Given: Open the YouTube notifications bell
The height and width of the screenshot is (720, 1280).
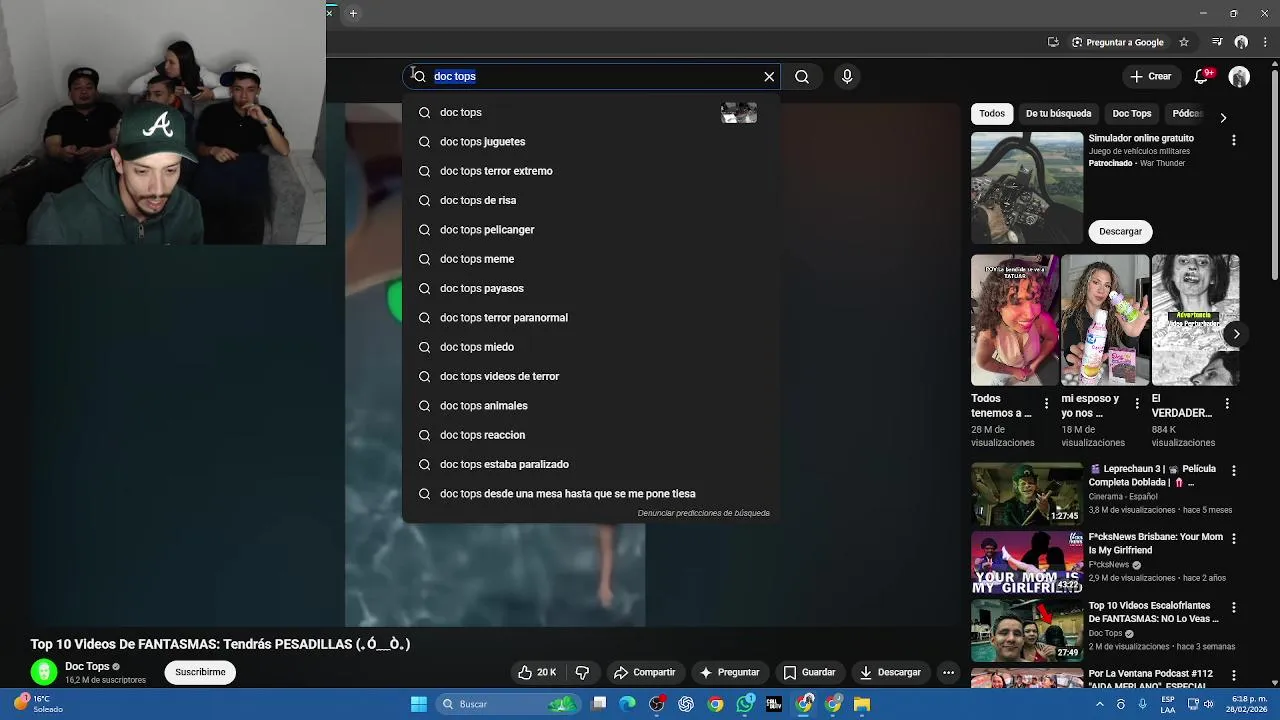Looking at the screenshot, I should (x=1202, y=76).
